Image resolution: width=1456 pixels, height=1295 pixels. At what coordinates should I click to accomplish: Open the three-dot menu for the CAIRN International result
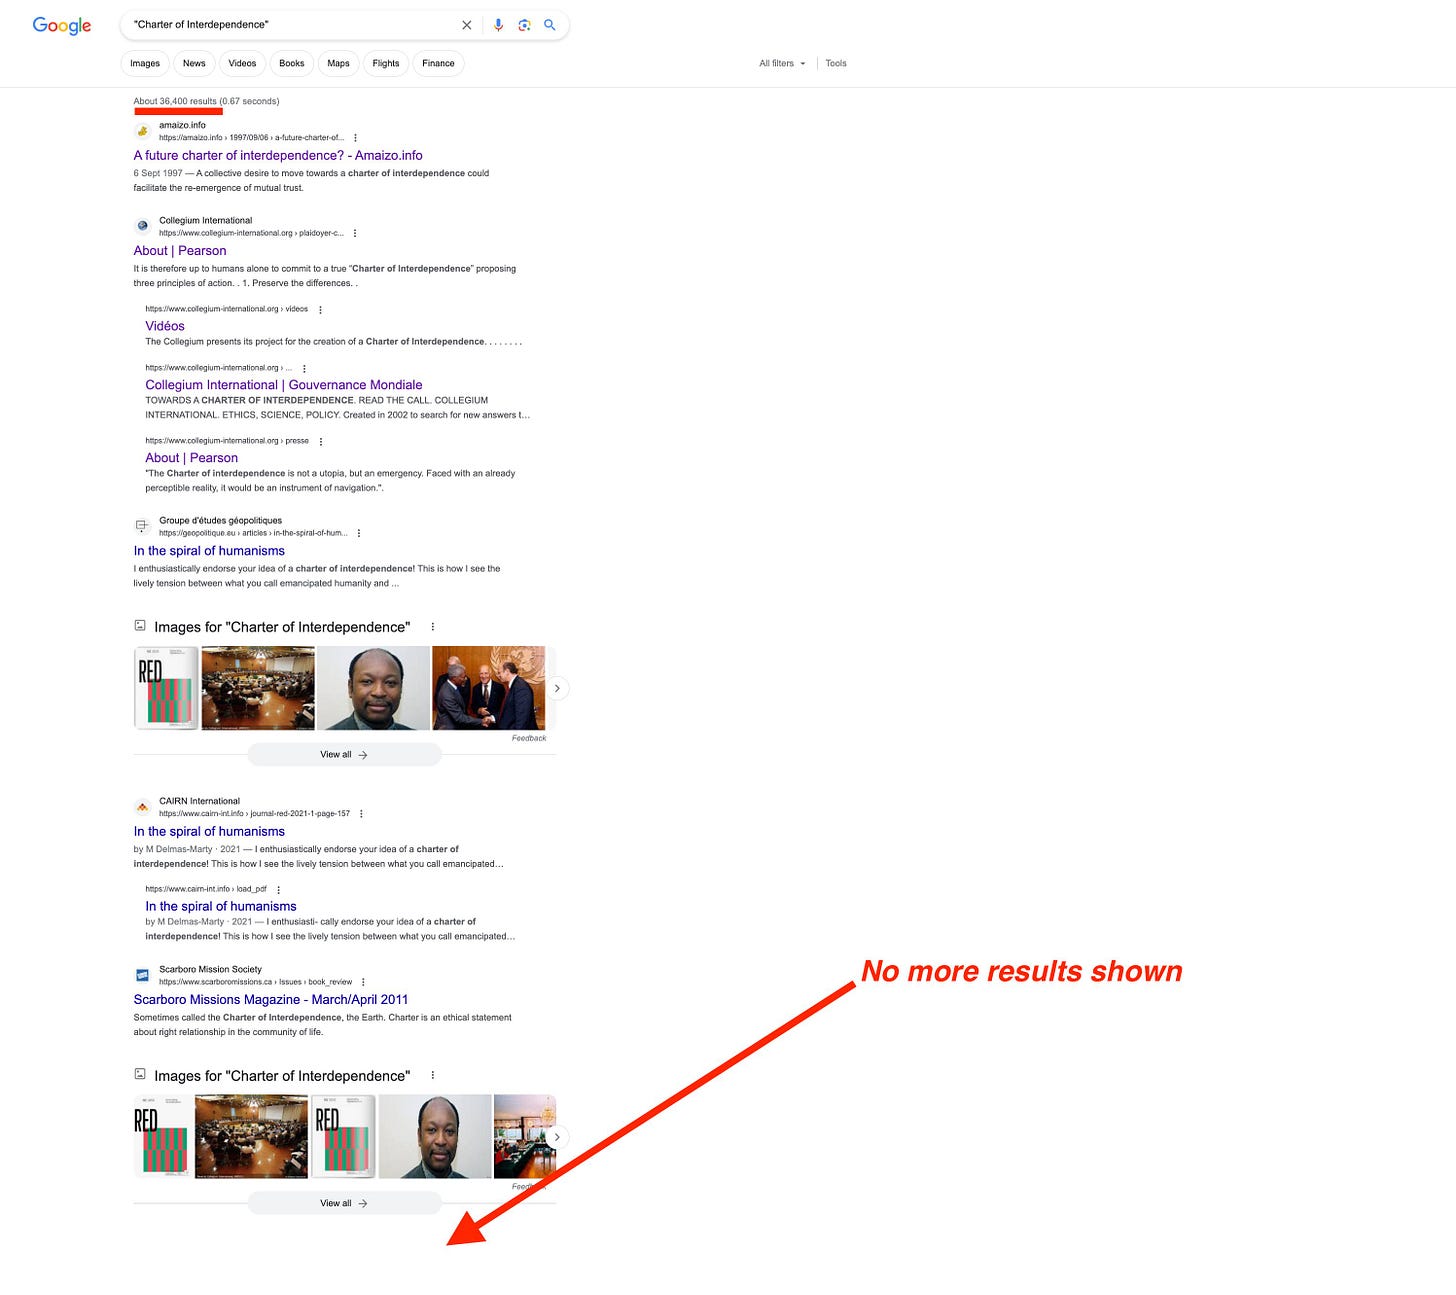point(361,814)
